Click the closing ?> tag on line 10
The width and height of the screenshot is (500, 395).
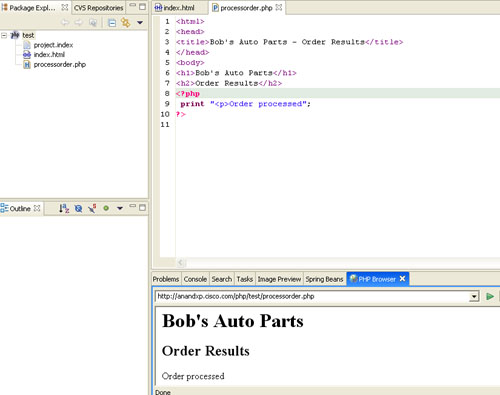coord(180,114)
